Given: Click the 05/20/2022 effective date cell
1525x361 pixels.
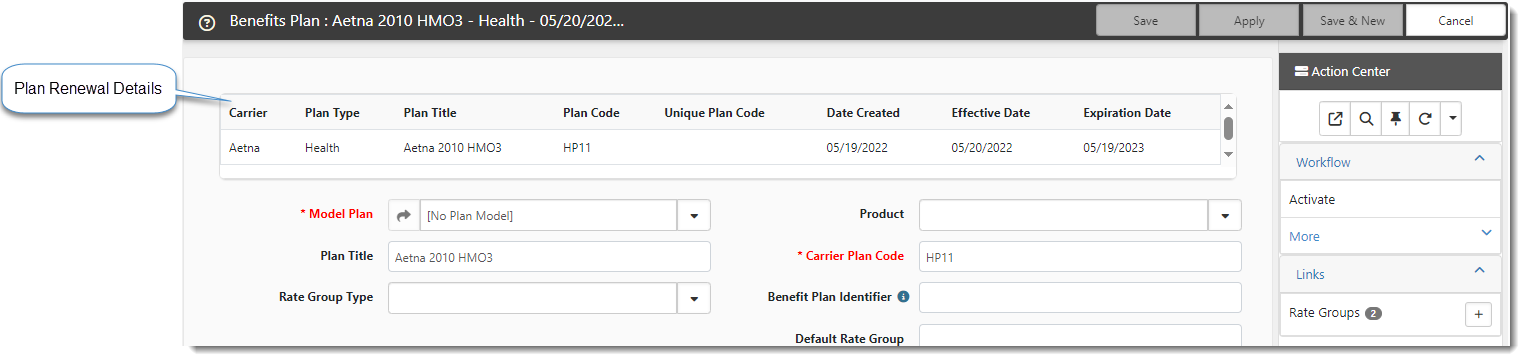Looking at the screenshot, I should tap(982, 148).
